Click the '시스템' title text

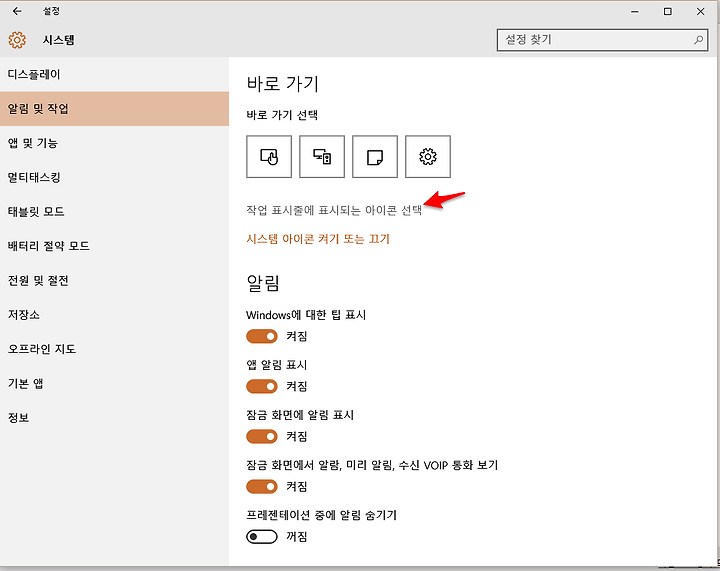(58, 40)
